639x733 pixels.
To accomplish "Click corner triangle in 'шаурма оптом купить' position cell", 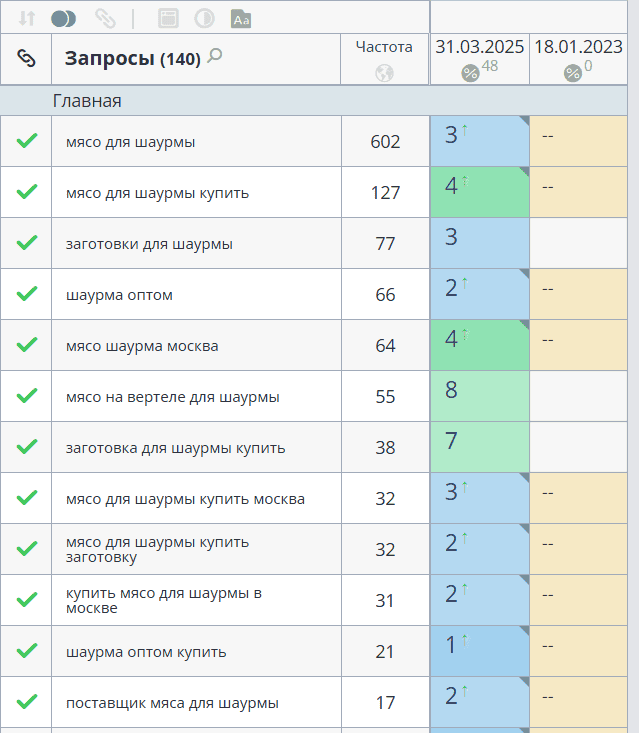I will click(x=523, y=631).
